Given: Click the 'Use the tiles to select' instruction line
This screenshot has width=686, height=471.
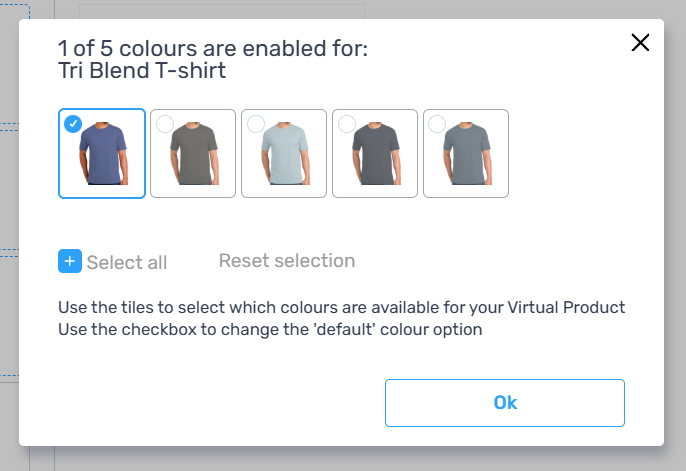Looking at the screenshot, I should click(342, 307).
